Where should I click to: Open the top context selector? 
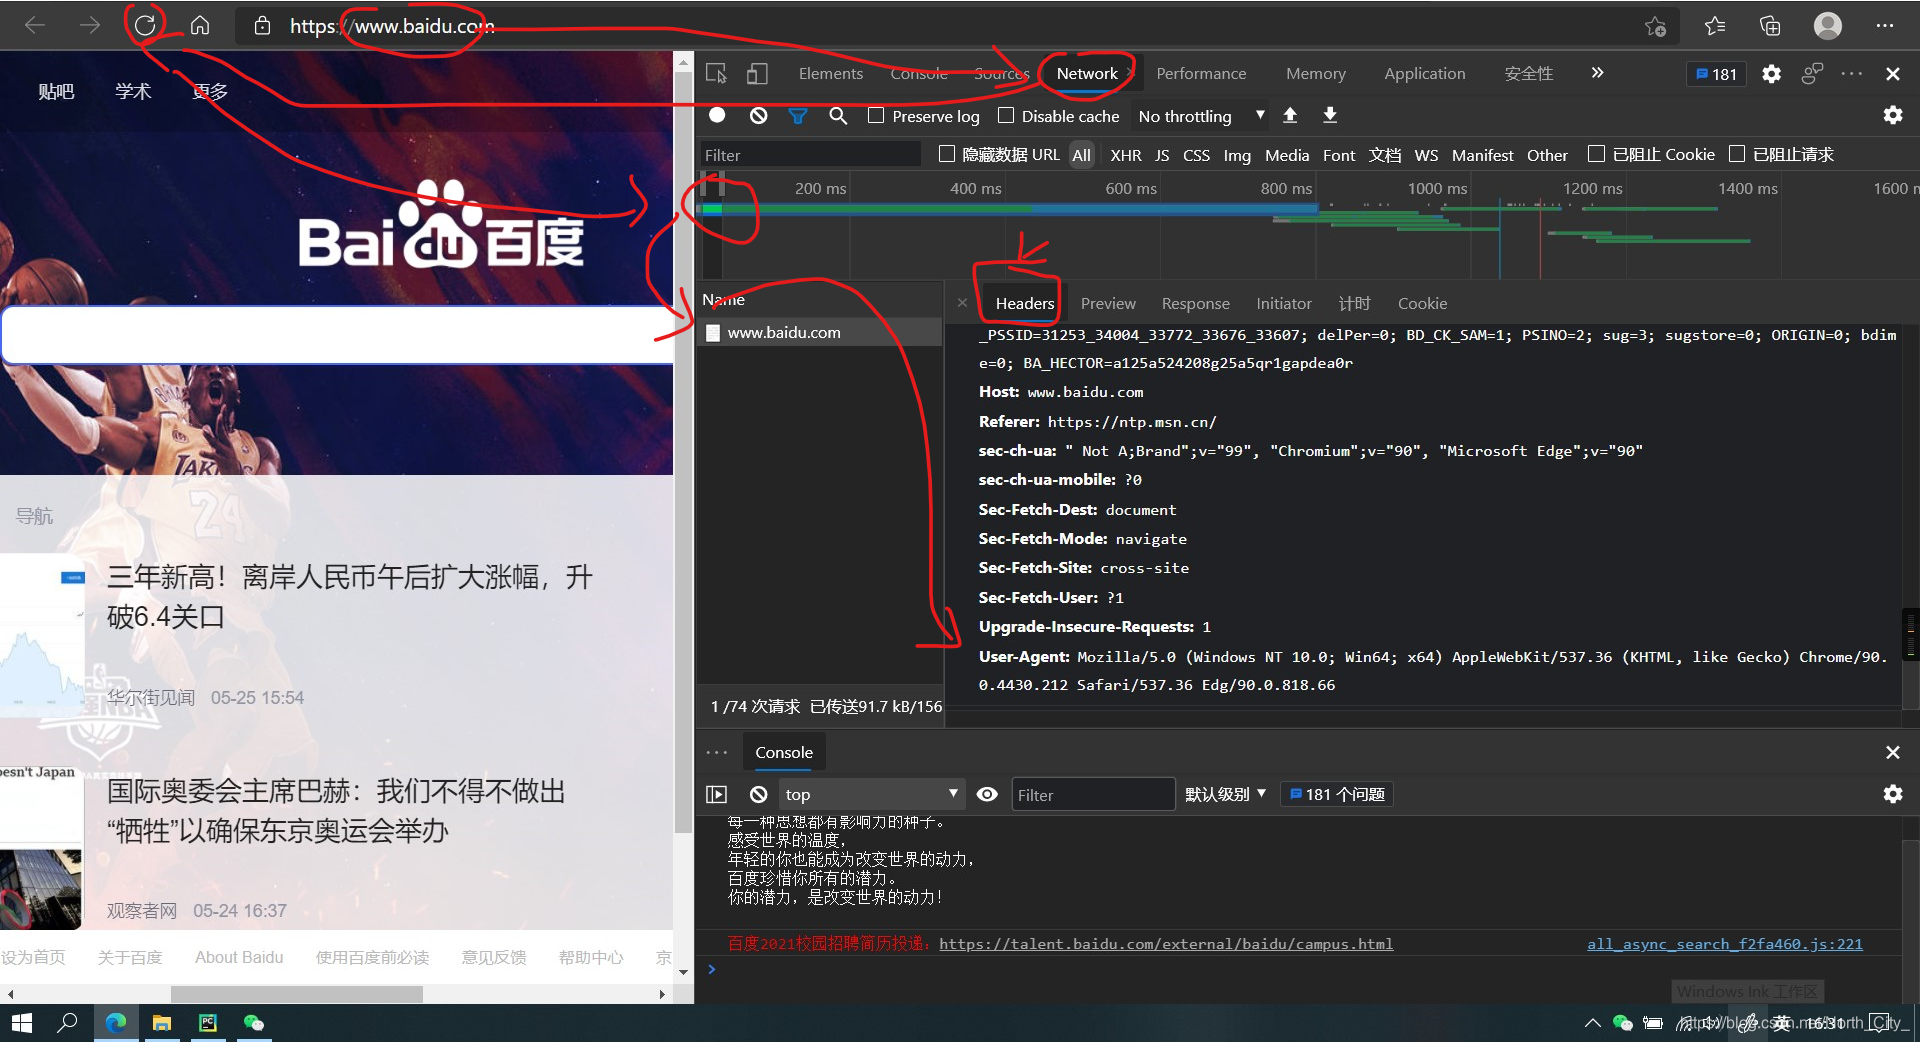click(871, 794)
